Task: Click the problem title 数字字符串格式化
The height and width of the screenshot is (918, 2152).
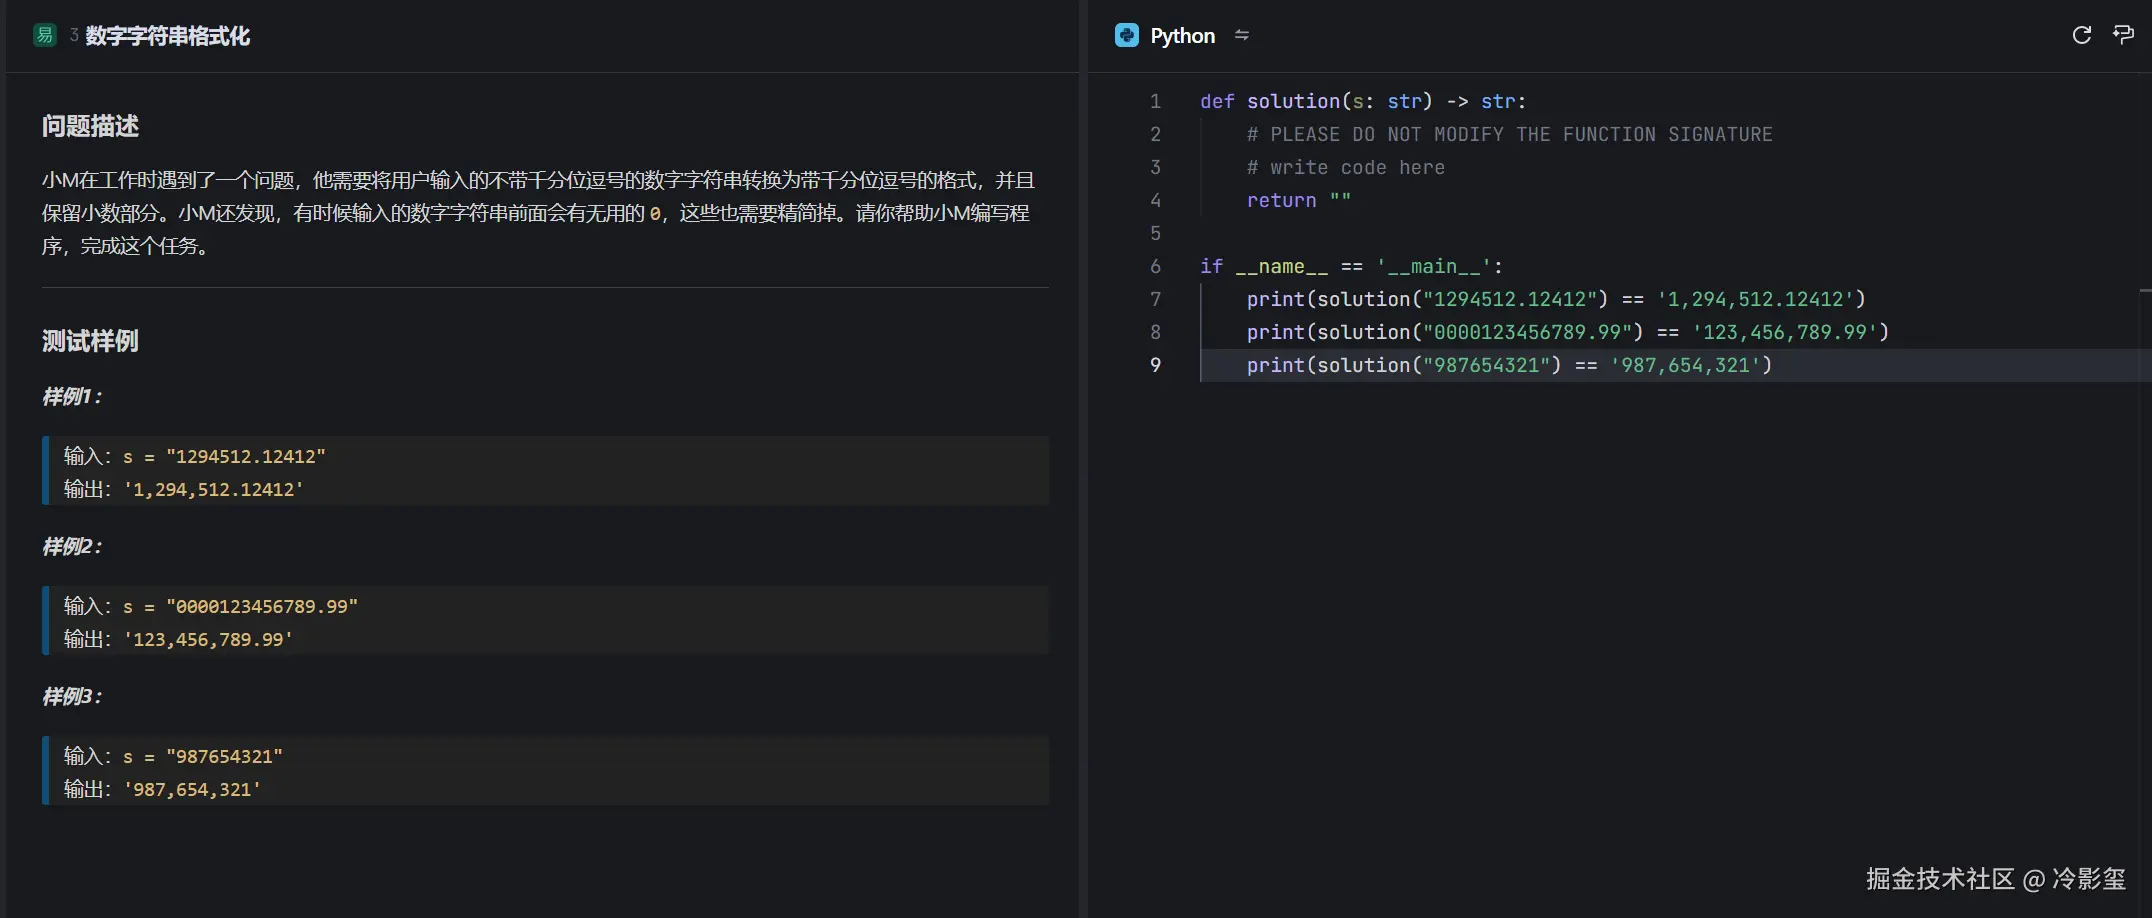Action: pyautogui.click(x=167, y=36)
